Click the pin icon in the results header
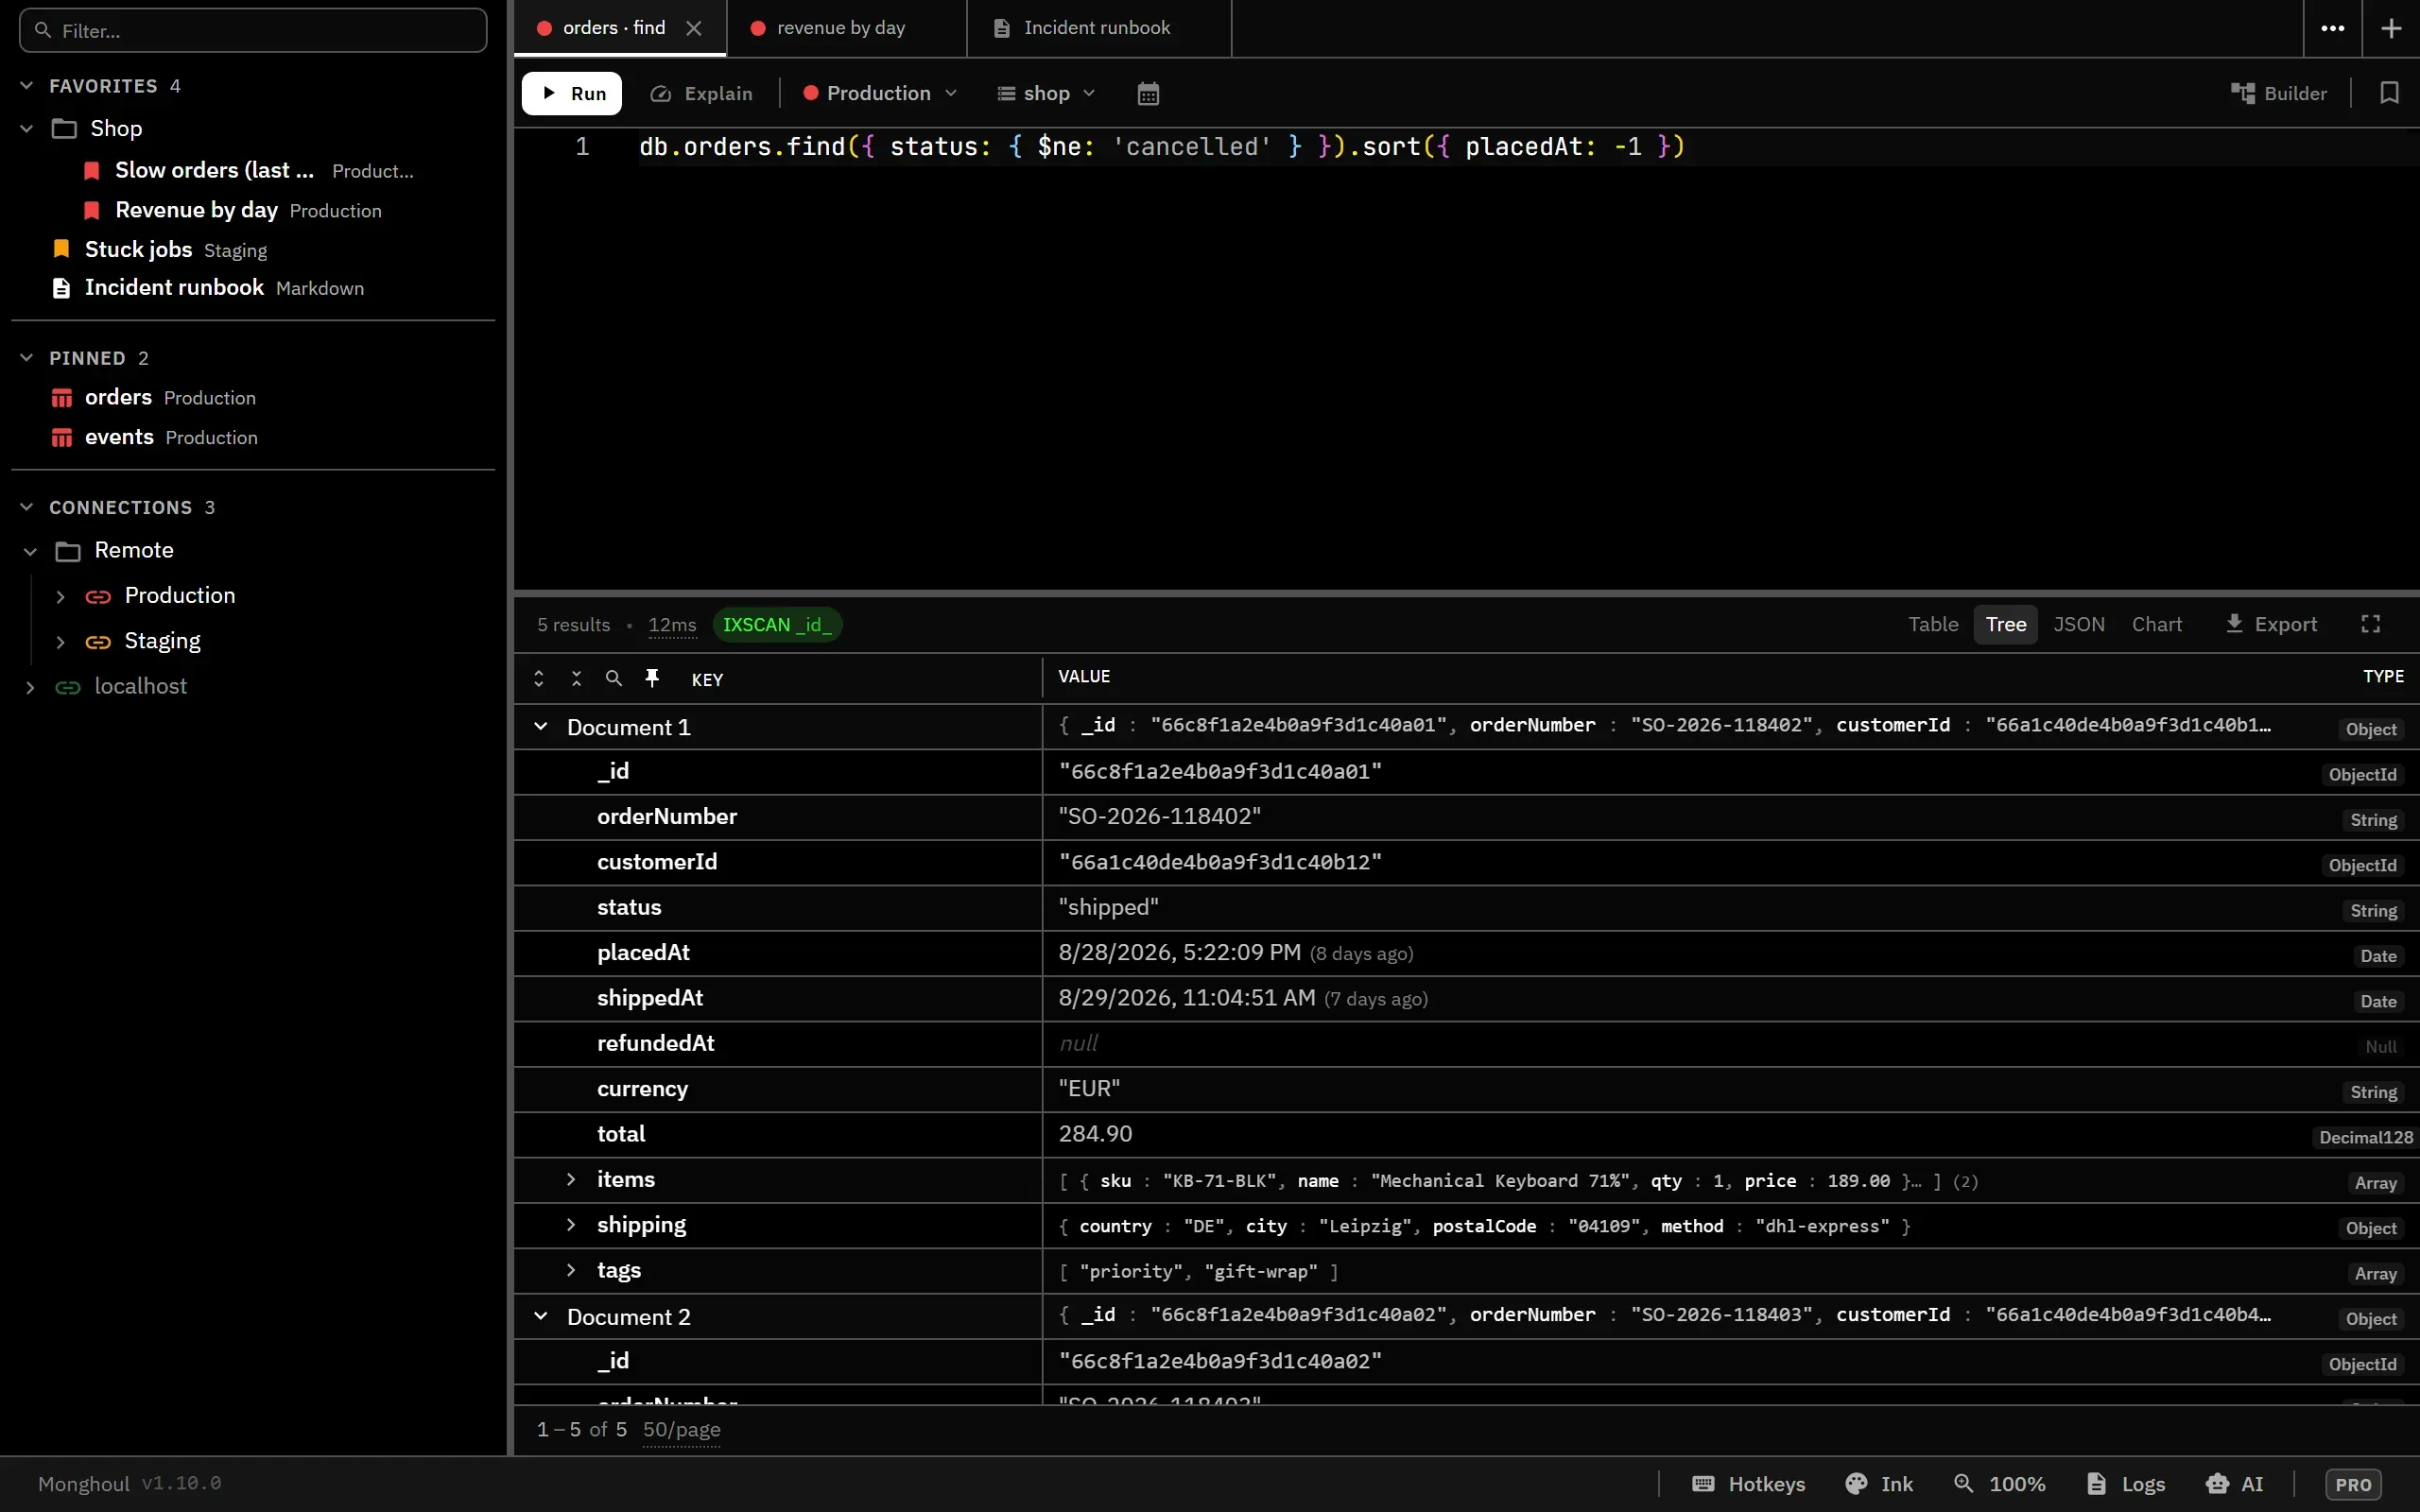Screen dimensions: 2420x1512 tap(652, 678)
